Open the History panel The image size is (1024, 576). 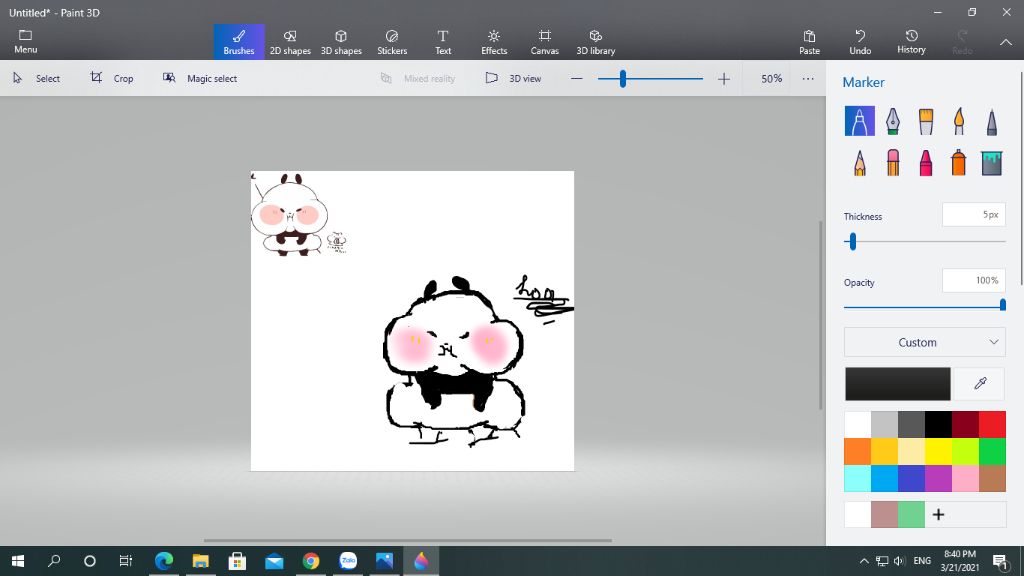(911, 42)
